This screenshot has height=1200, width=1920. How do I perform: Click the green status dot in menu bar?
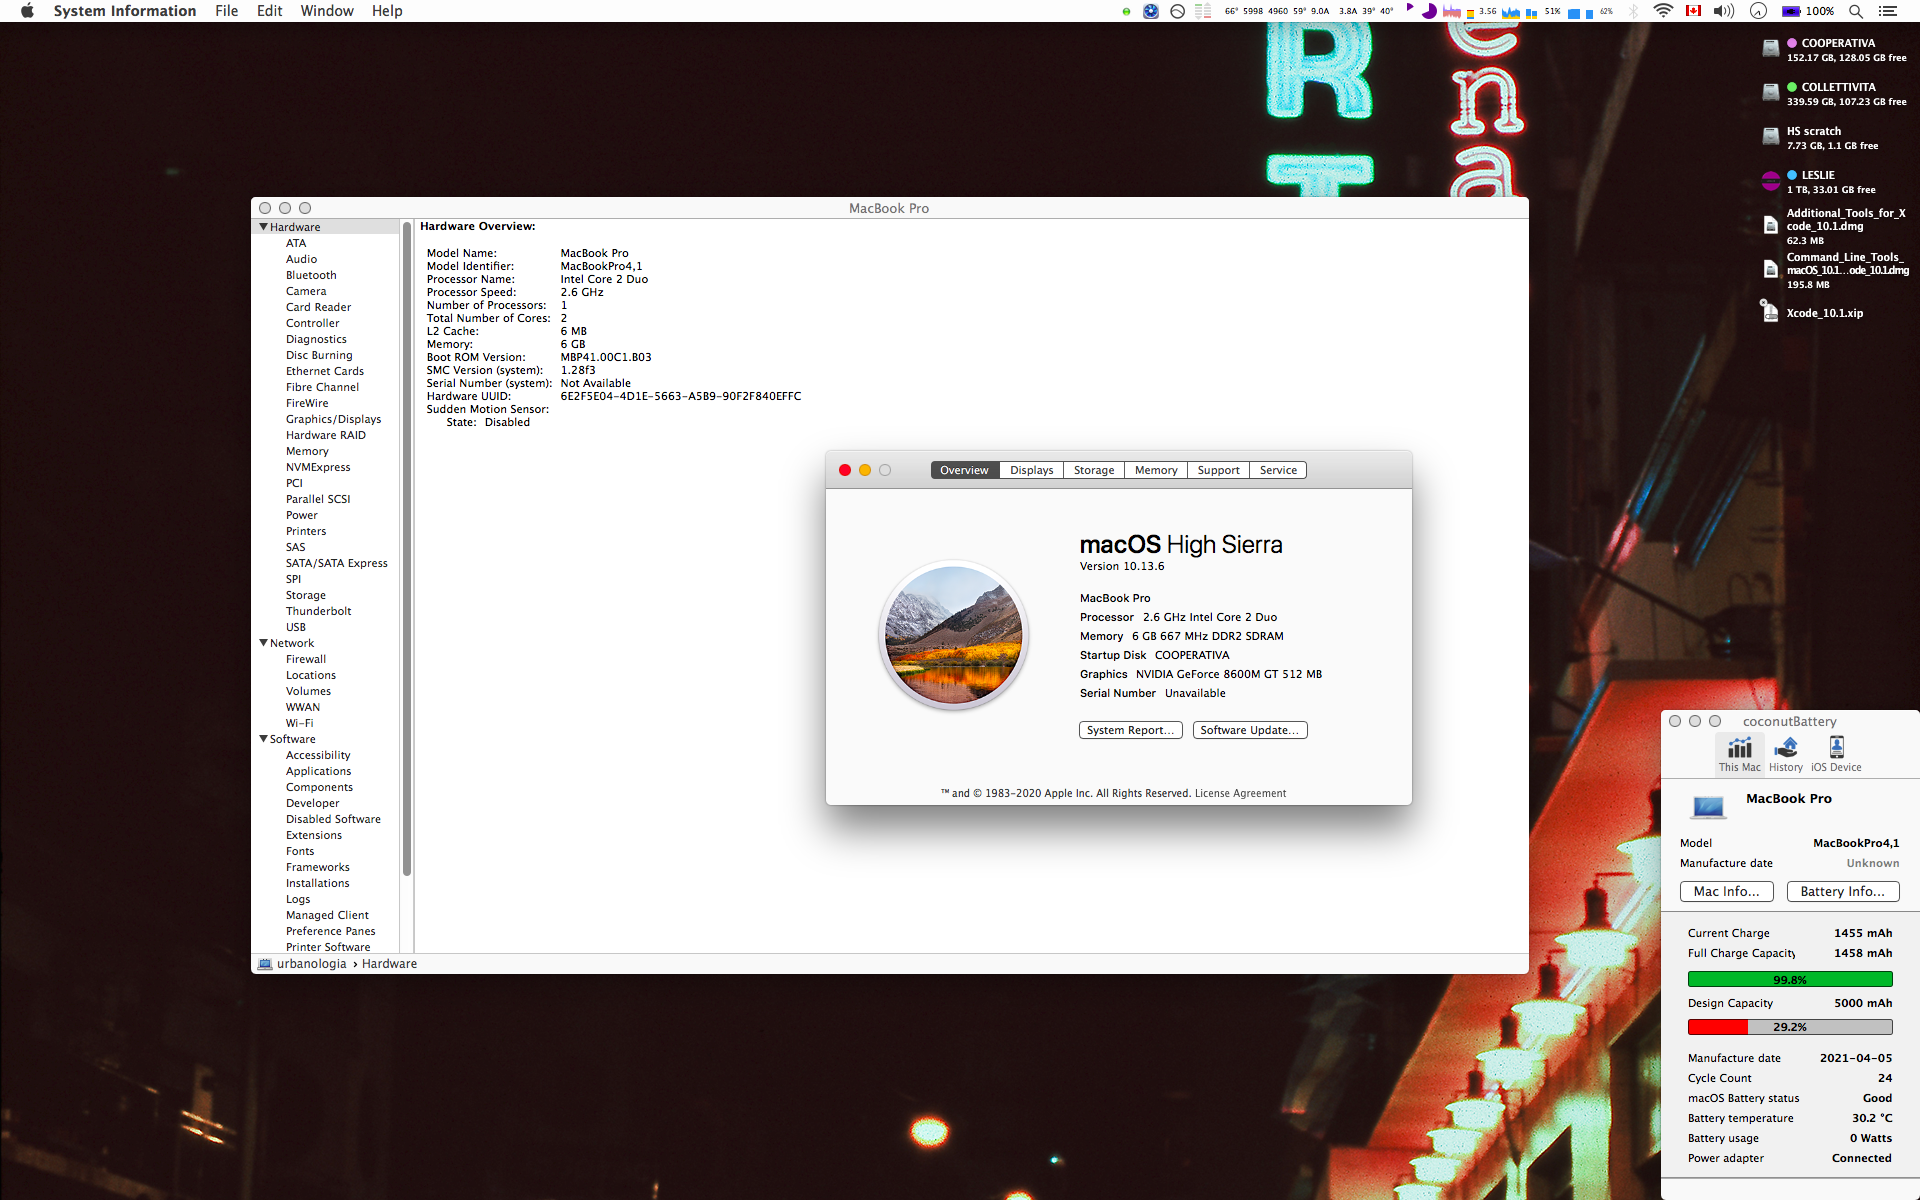click(x=1126, y=12)
